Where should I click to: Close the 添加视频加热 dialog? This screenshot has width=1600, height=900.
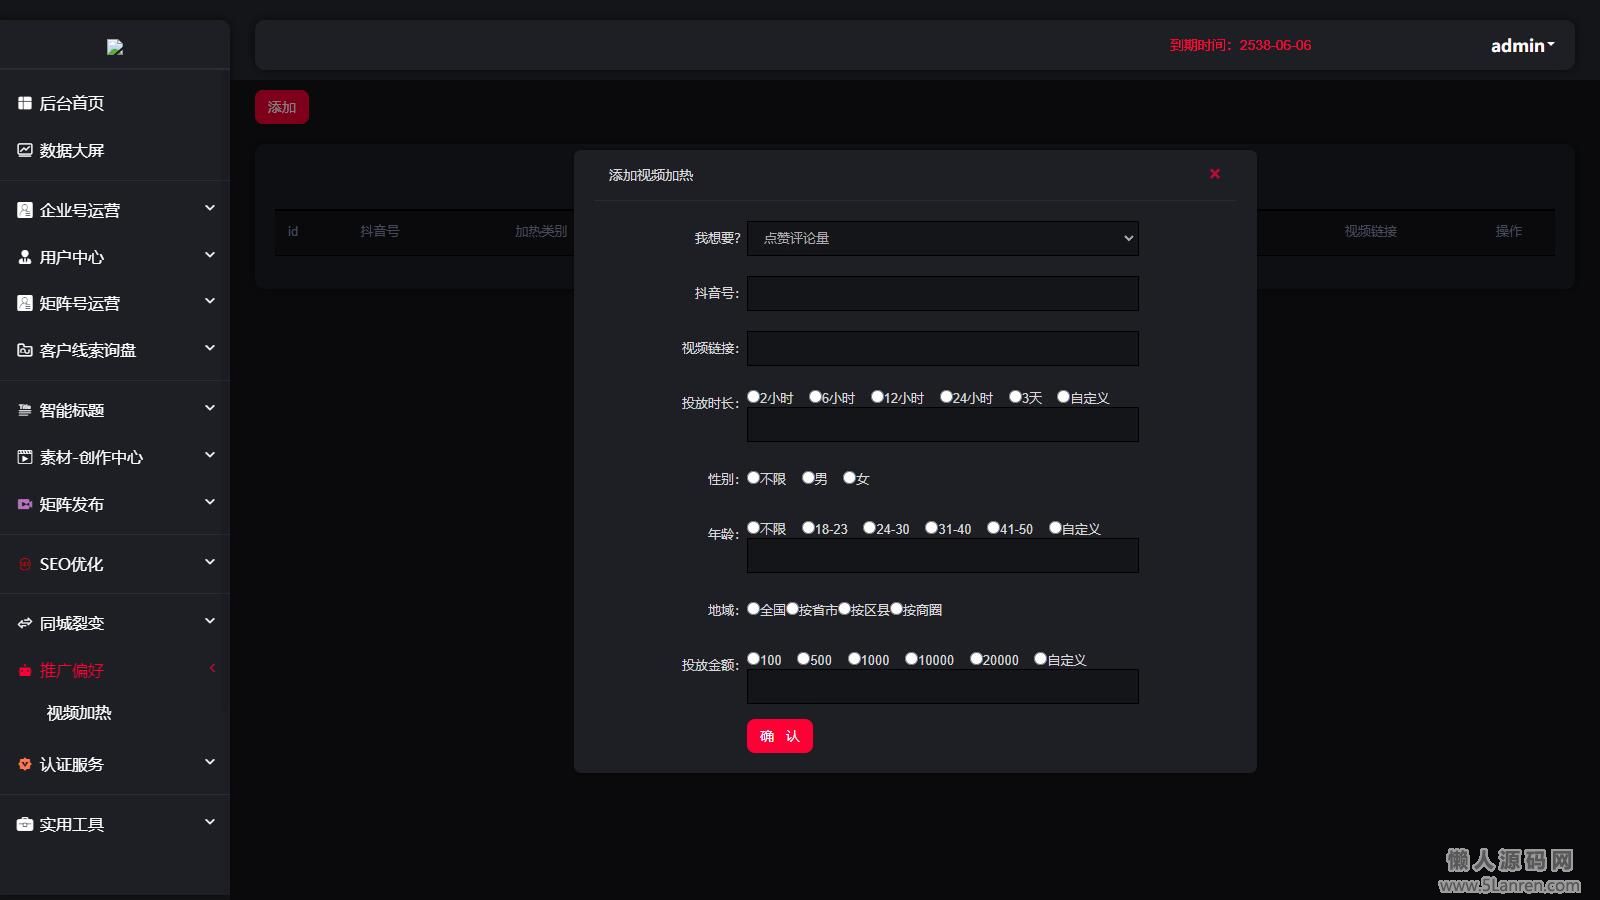pos(1214,174)
